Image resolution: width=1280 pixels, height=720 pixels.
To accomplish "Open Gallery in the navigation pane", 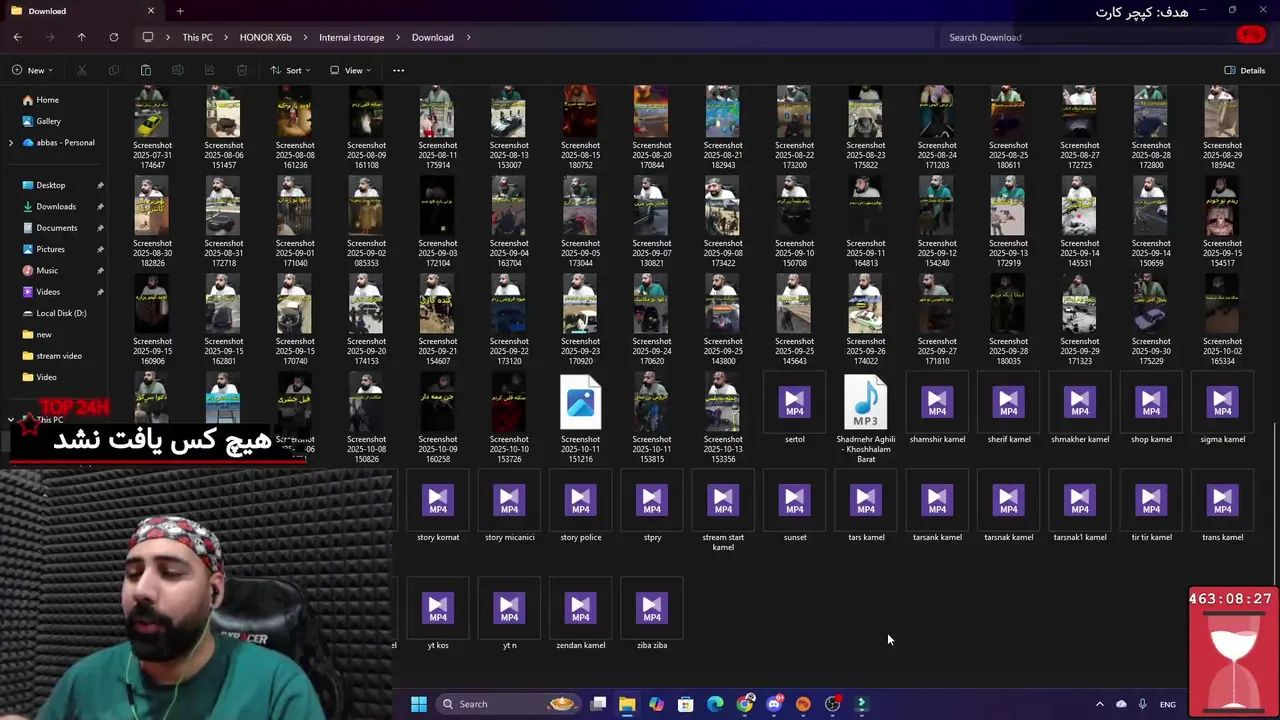I will click(48, 121).
